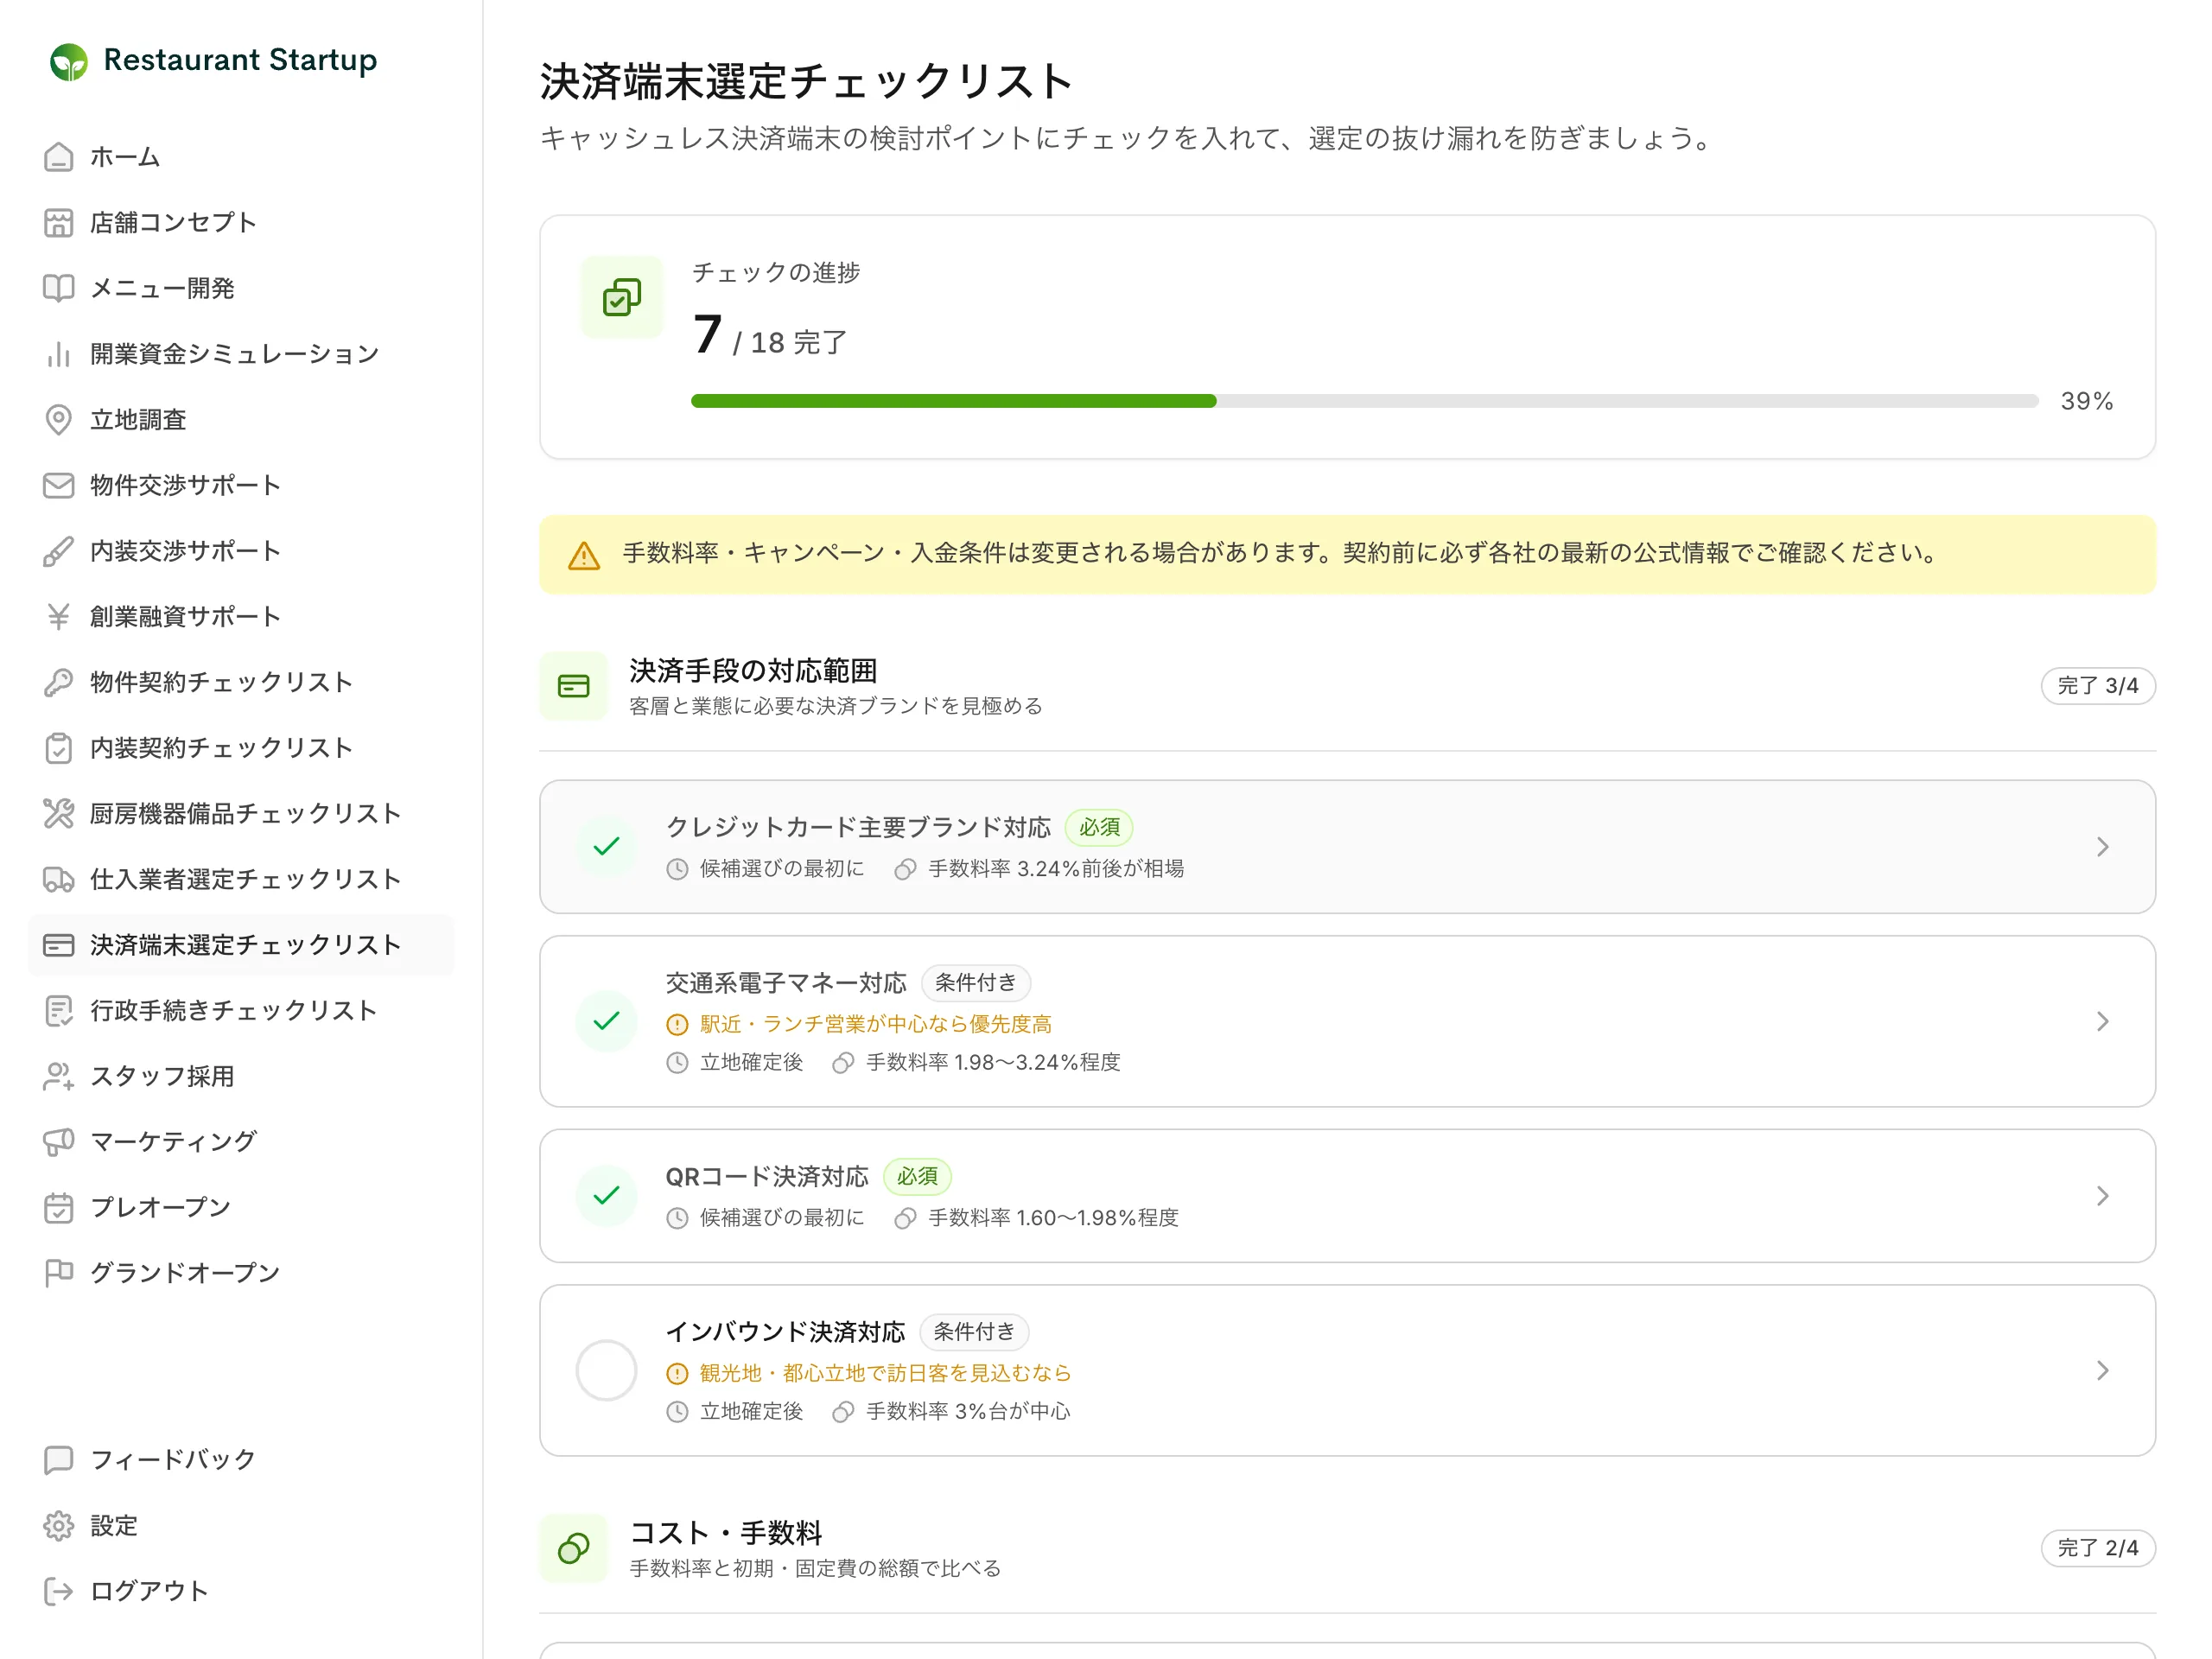Click the スタッフ採用 user-plus icon
Screen dimensions: 2212x1659
pos(59,1076)
